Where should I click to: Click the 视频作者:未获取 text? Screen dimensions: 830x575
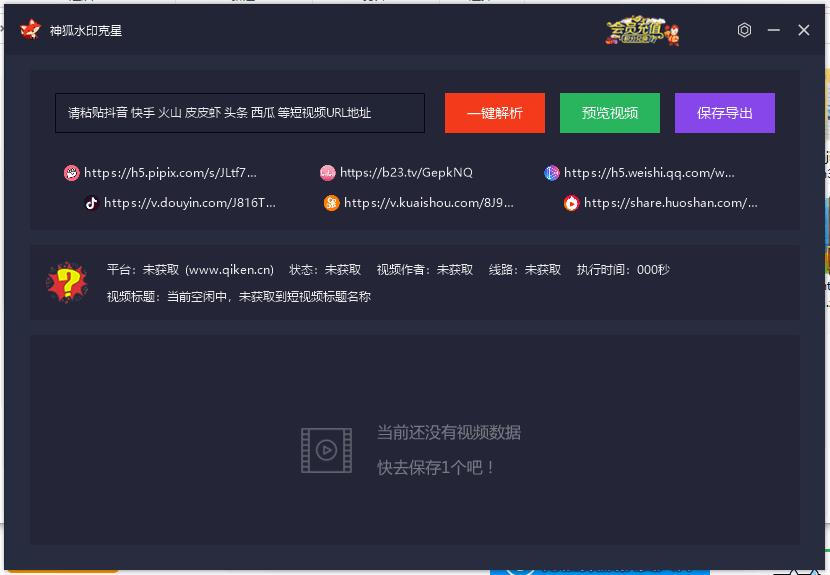[x=425, y=270]
